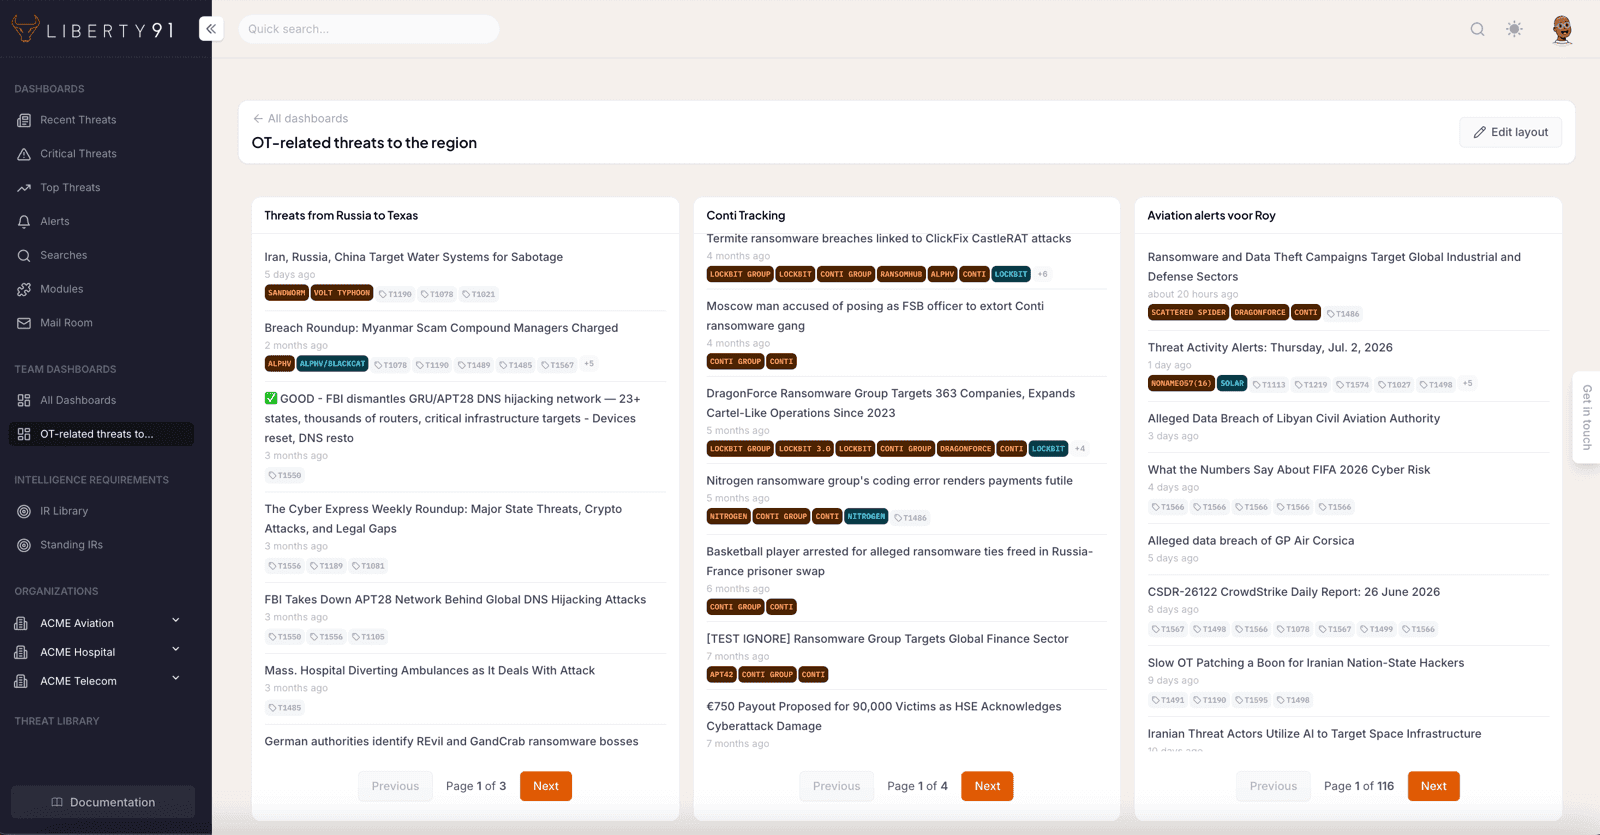This screenshot has height=835, width=1600.
Task: Click the NITROGEN teal tag
Action: tap(866, 517)
